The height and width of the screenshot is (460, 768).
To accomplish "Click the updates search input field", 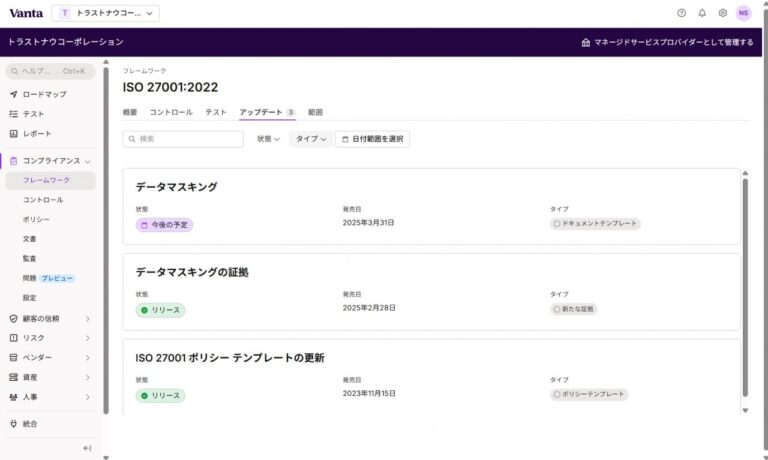I will (183, 139).
